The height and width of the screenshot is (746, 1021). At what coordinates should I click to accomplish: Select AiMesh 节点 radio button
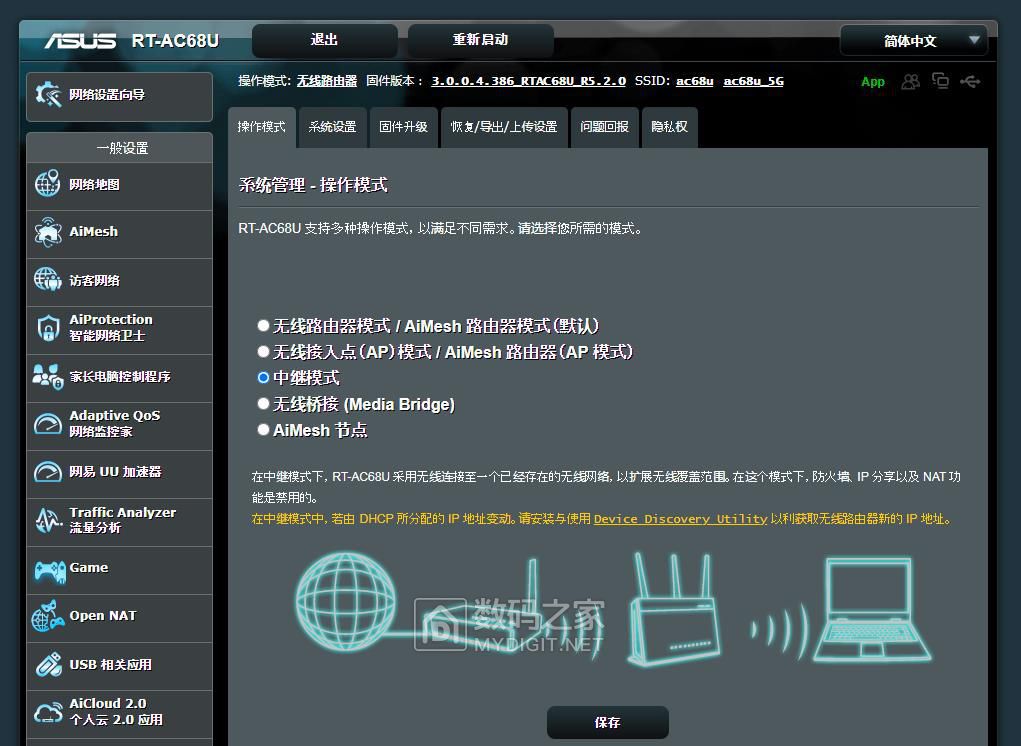pos(263,430)
